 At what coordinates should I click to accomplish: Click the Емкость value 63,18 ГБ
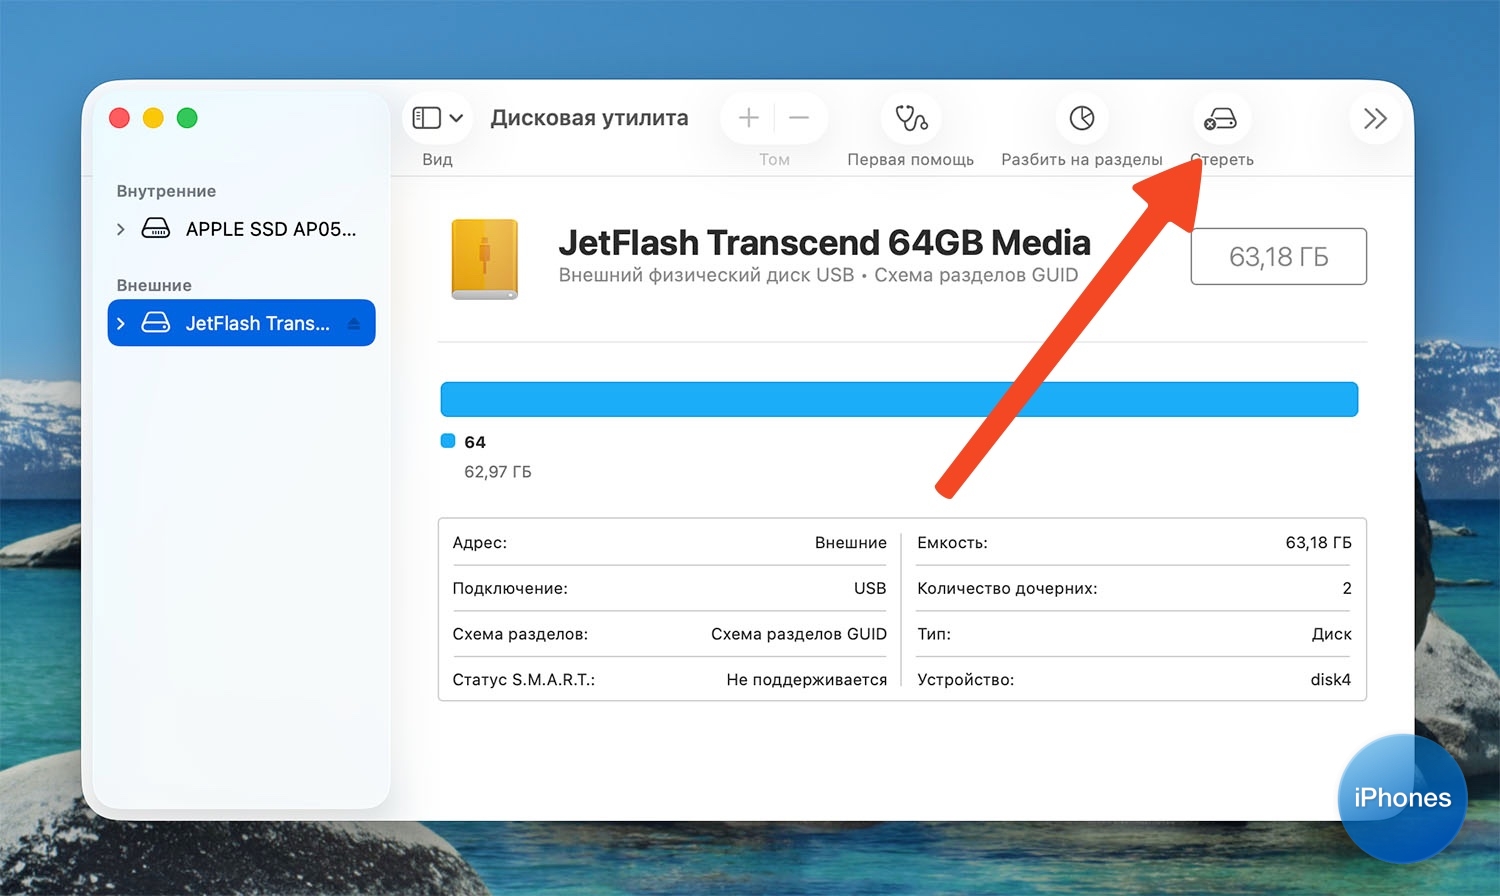click(x=1318, y=543)
